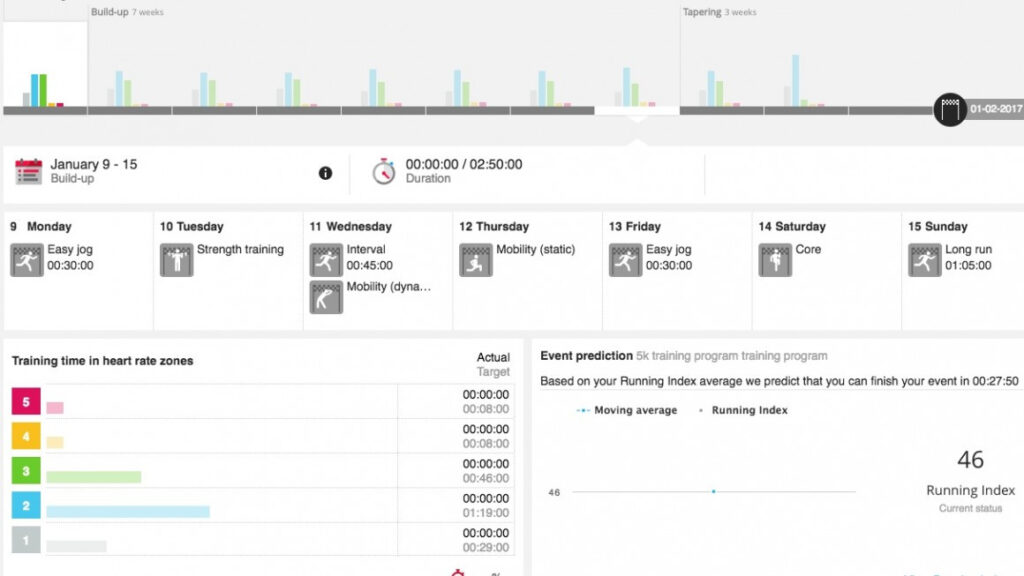Click the stopwatch Duration icon

384,171
